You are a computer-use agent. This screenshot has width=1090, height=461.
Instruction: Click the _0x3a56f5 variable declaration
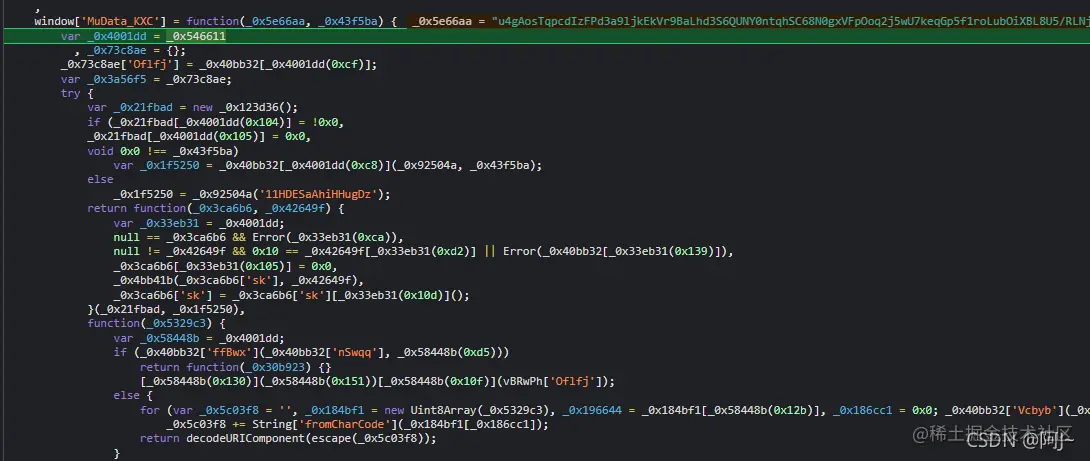[115, 79]
